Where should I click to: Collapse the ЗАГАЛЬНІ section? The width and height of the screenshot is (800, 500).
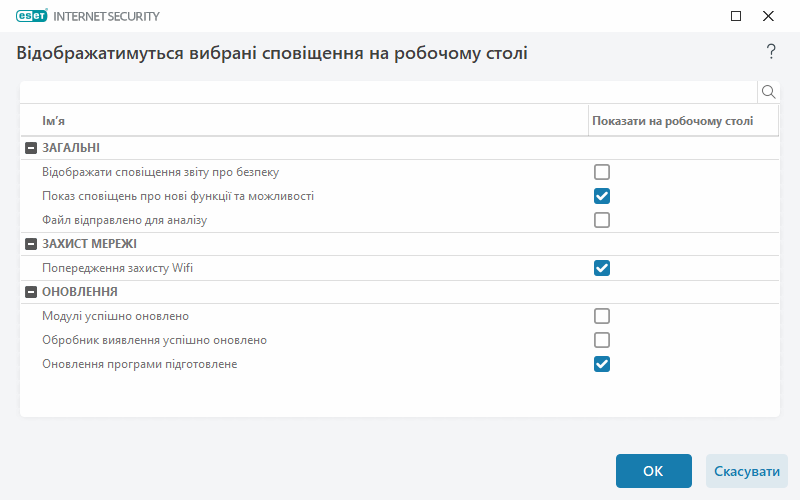(x=30, y=148)
